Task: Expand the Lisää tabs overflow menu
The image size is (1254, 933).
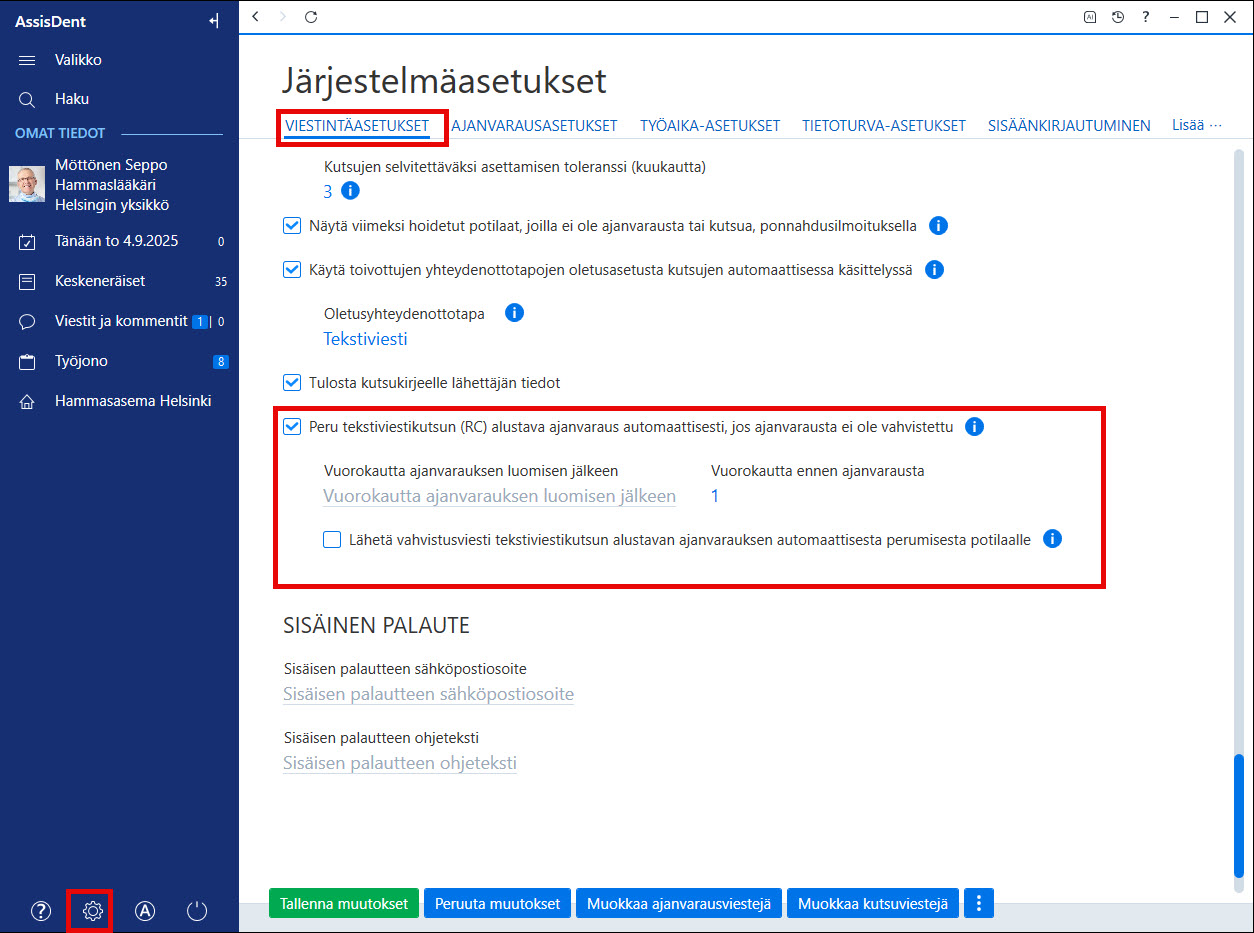Action: (x=1197, y=125)
